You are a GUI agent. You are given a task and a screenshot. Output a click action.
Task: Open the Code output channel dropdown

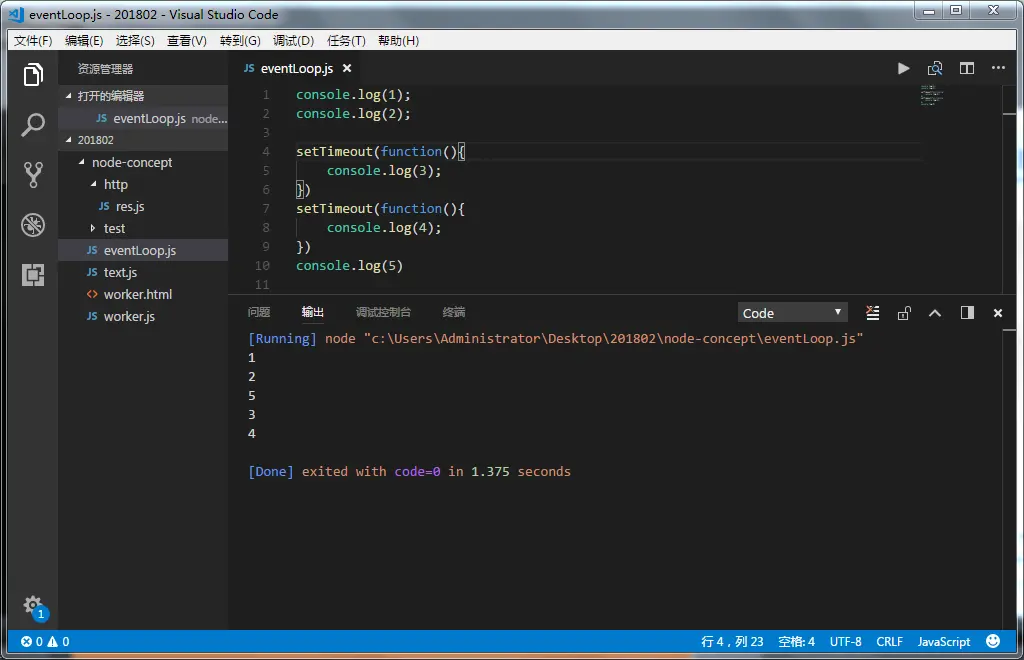792,313
